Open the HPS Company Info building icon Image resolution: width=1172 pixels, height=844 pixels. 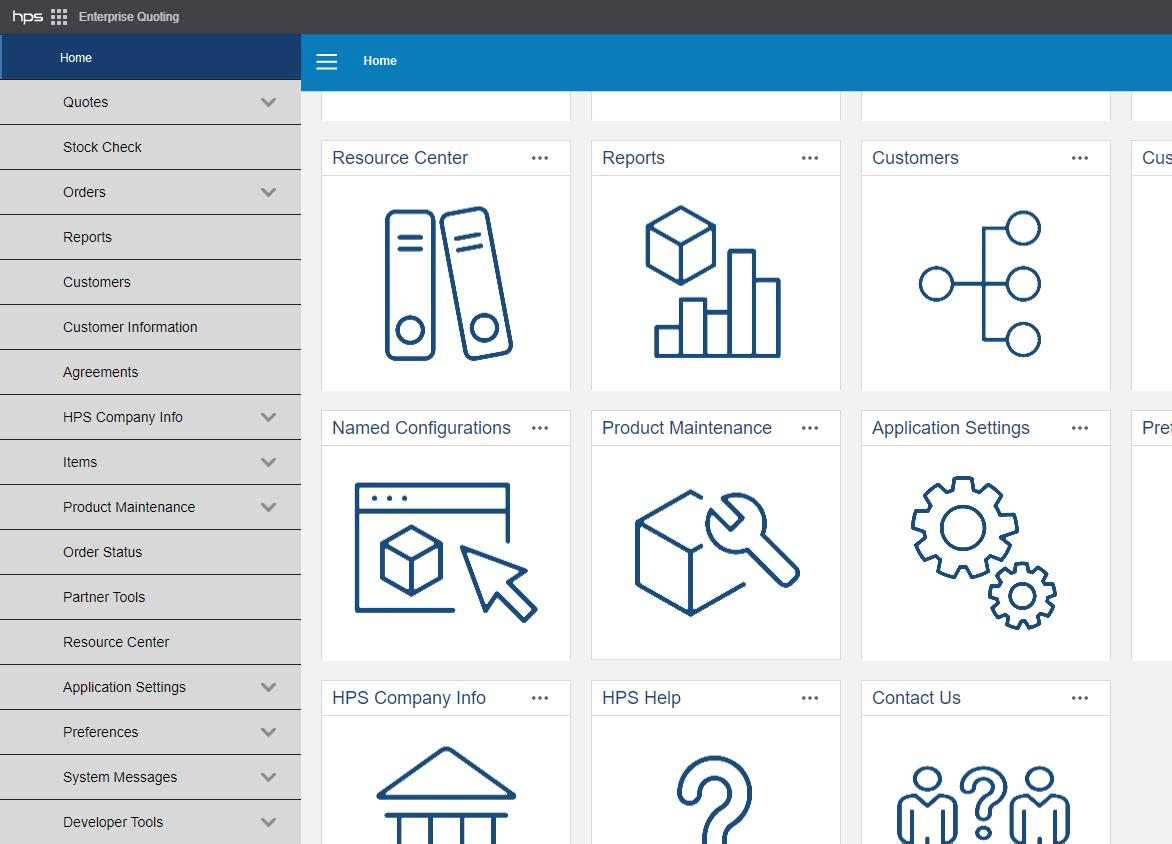[446, 795]
